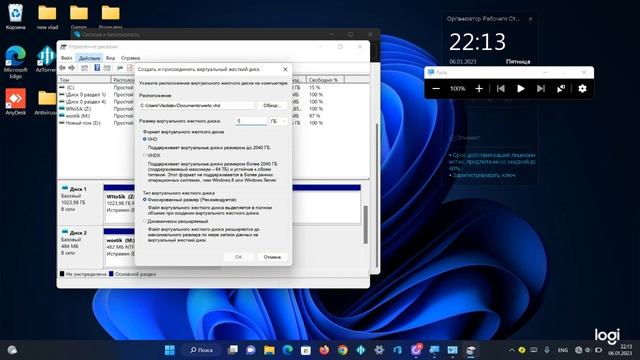Click the blue help icon in Disk Management toolbar
This screenshot has height=360, width=640.
tap(97, 68)
